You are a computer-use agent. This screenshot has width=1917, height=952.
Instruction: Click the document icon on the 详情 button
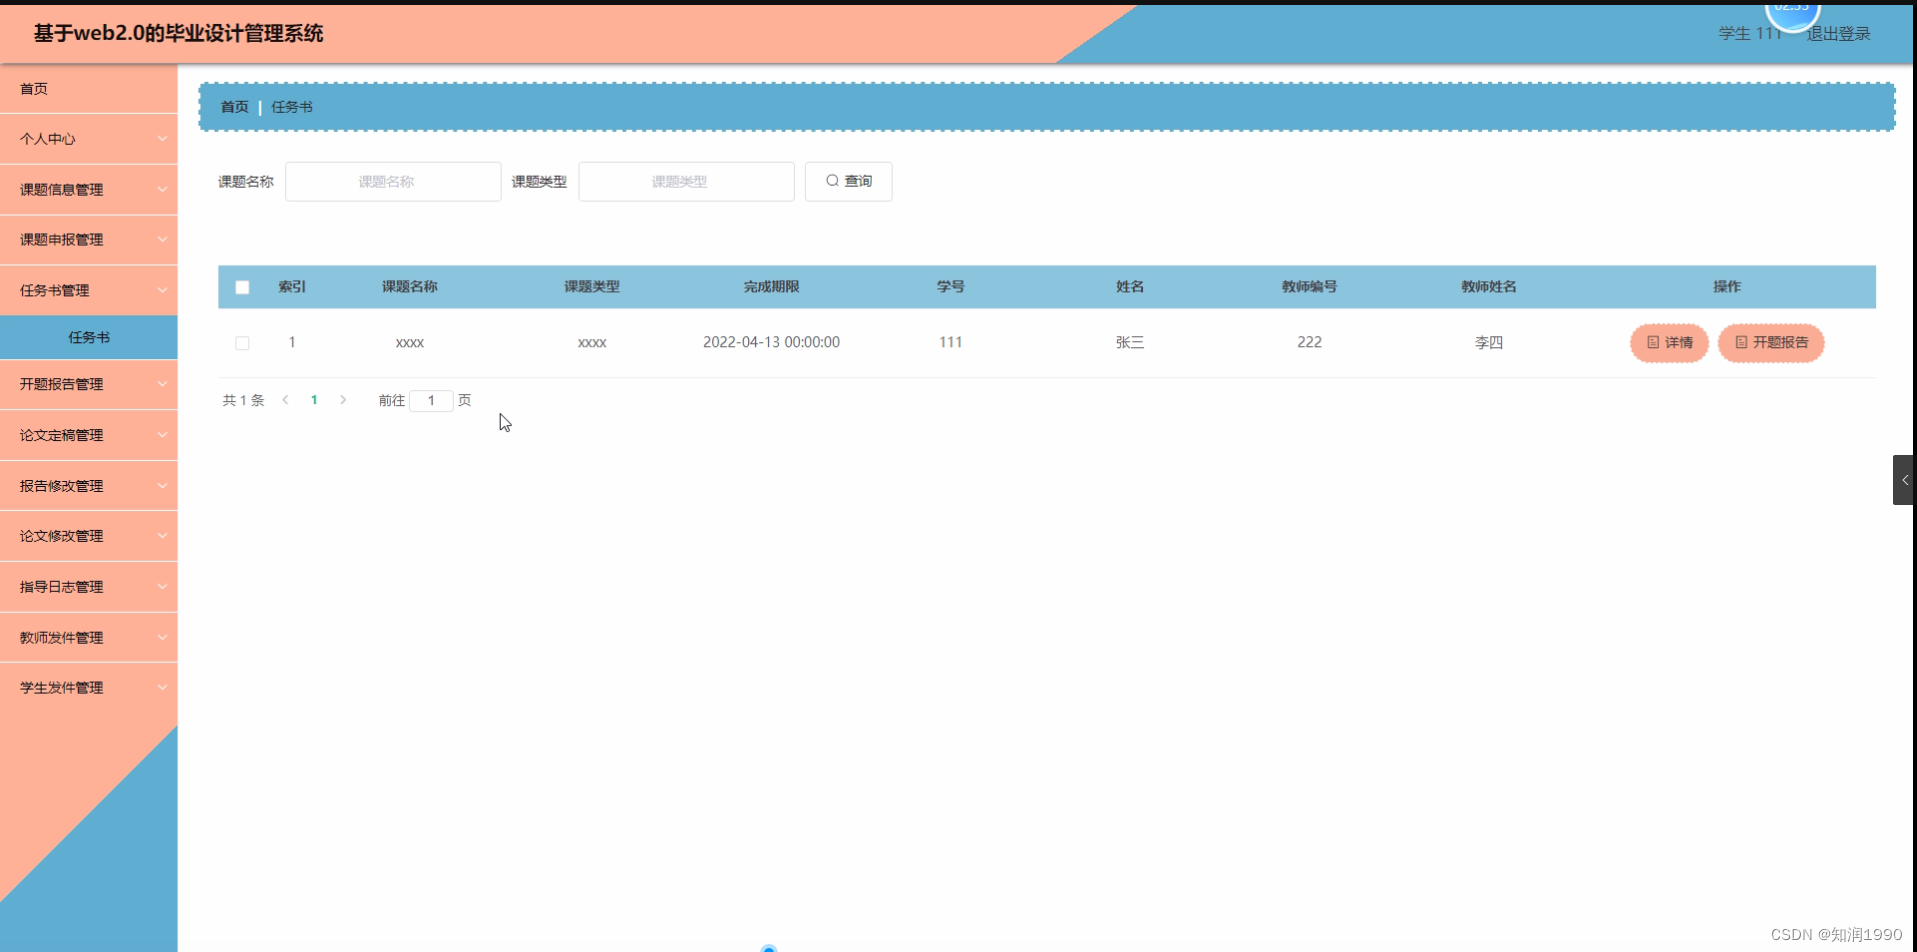coord(1653,343)
